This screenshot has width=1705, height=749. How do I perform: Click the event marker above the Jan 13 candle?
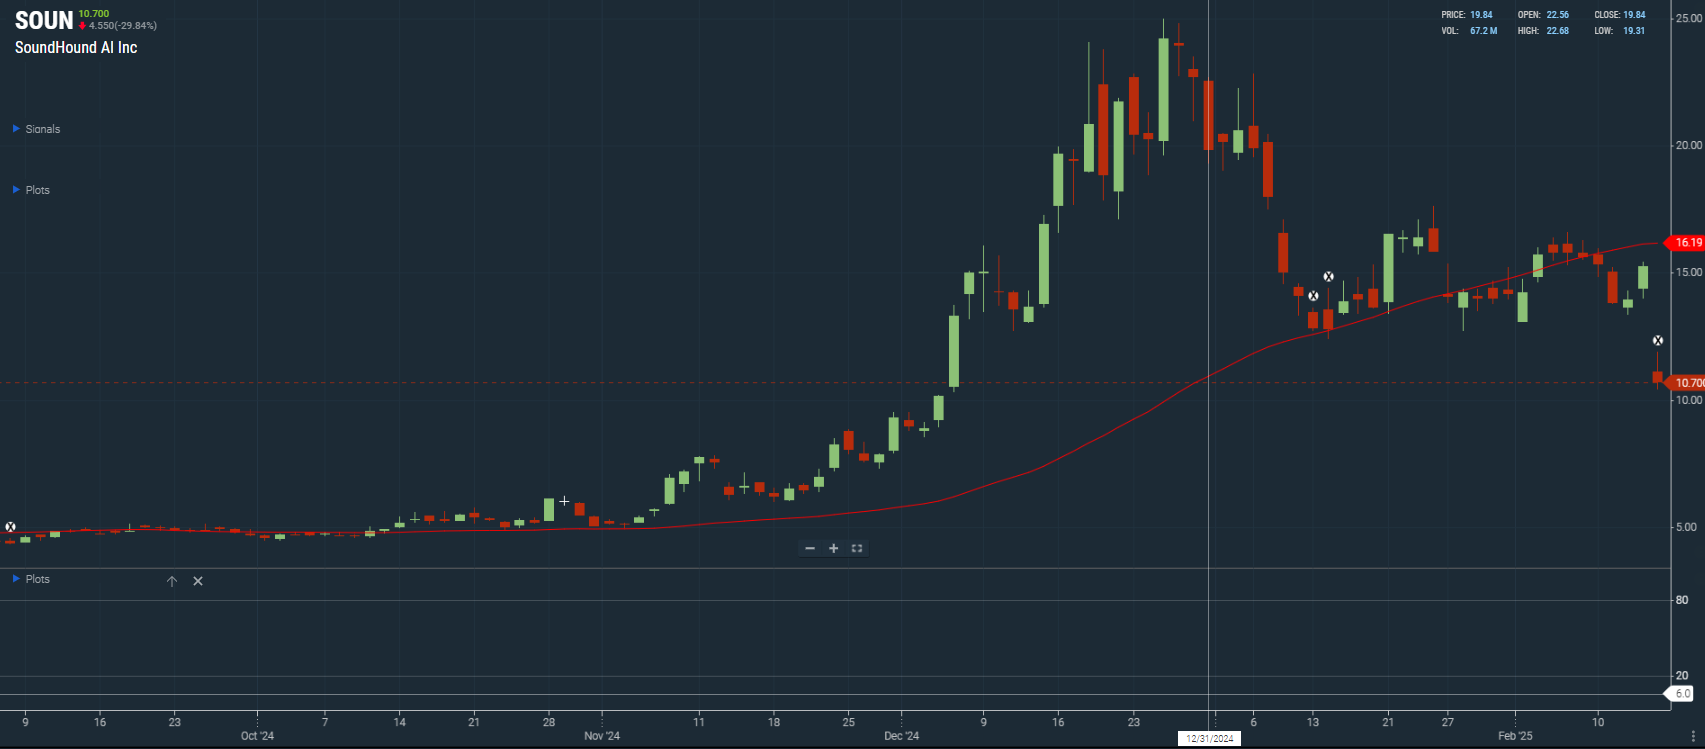(x=1313, y=296)
